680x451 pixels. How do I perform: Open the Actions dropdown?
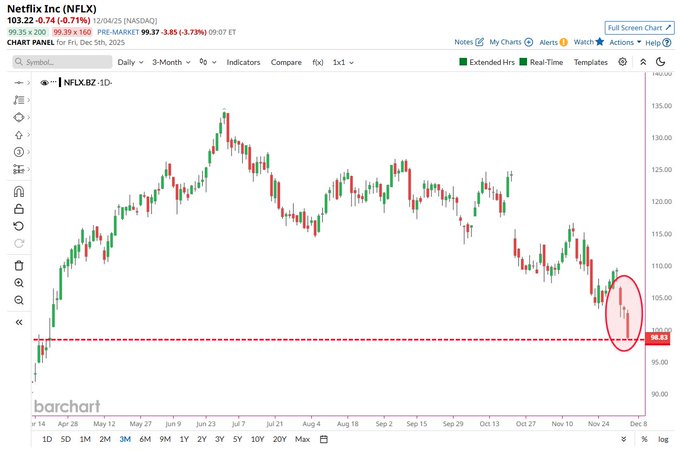click(625, 42)
